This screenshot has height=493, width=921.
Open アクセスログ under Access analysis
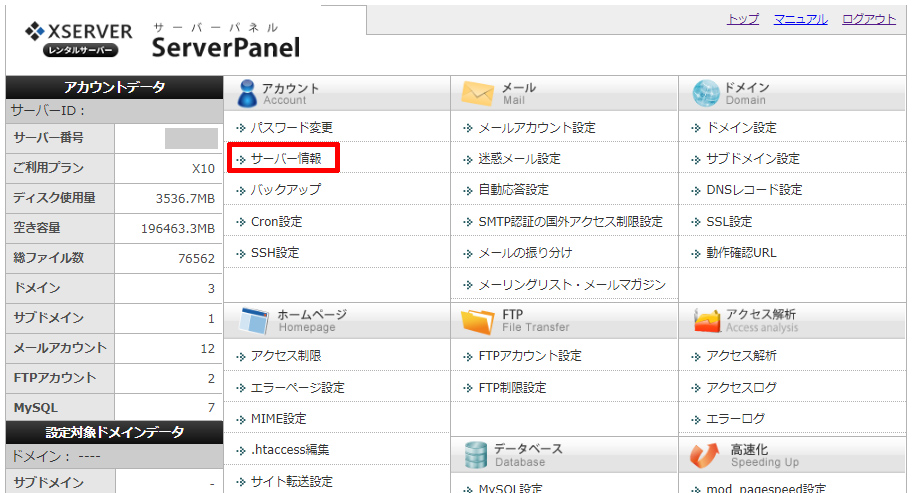click(740, 388)
